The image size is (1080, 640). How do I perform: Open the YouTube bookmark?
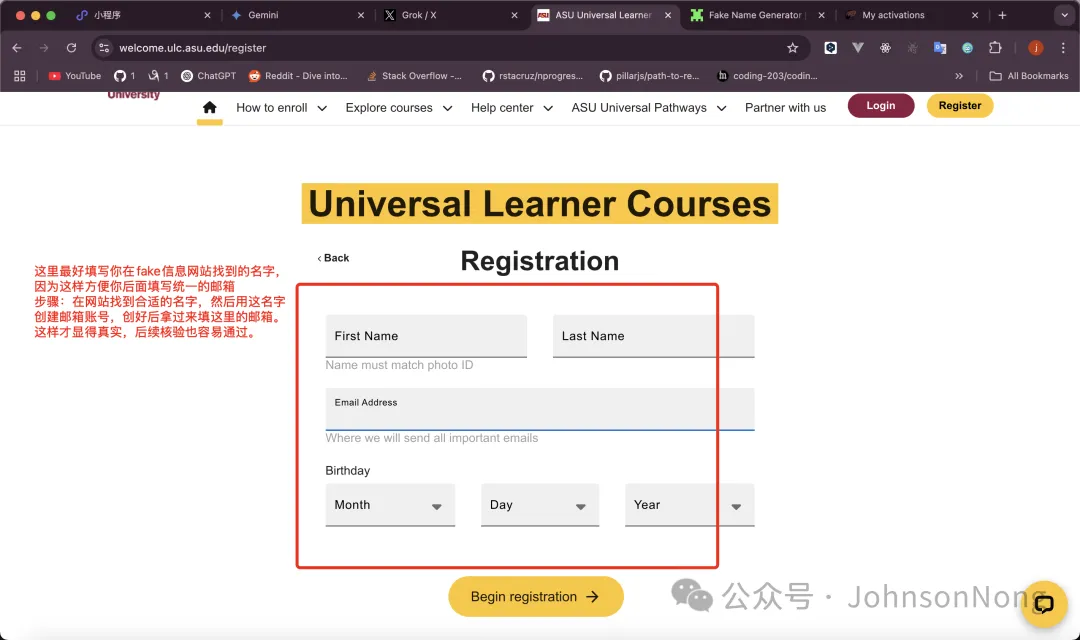pyautogui.click(x=74, y=76)
